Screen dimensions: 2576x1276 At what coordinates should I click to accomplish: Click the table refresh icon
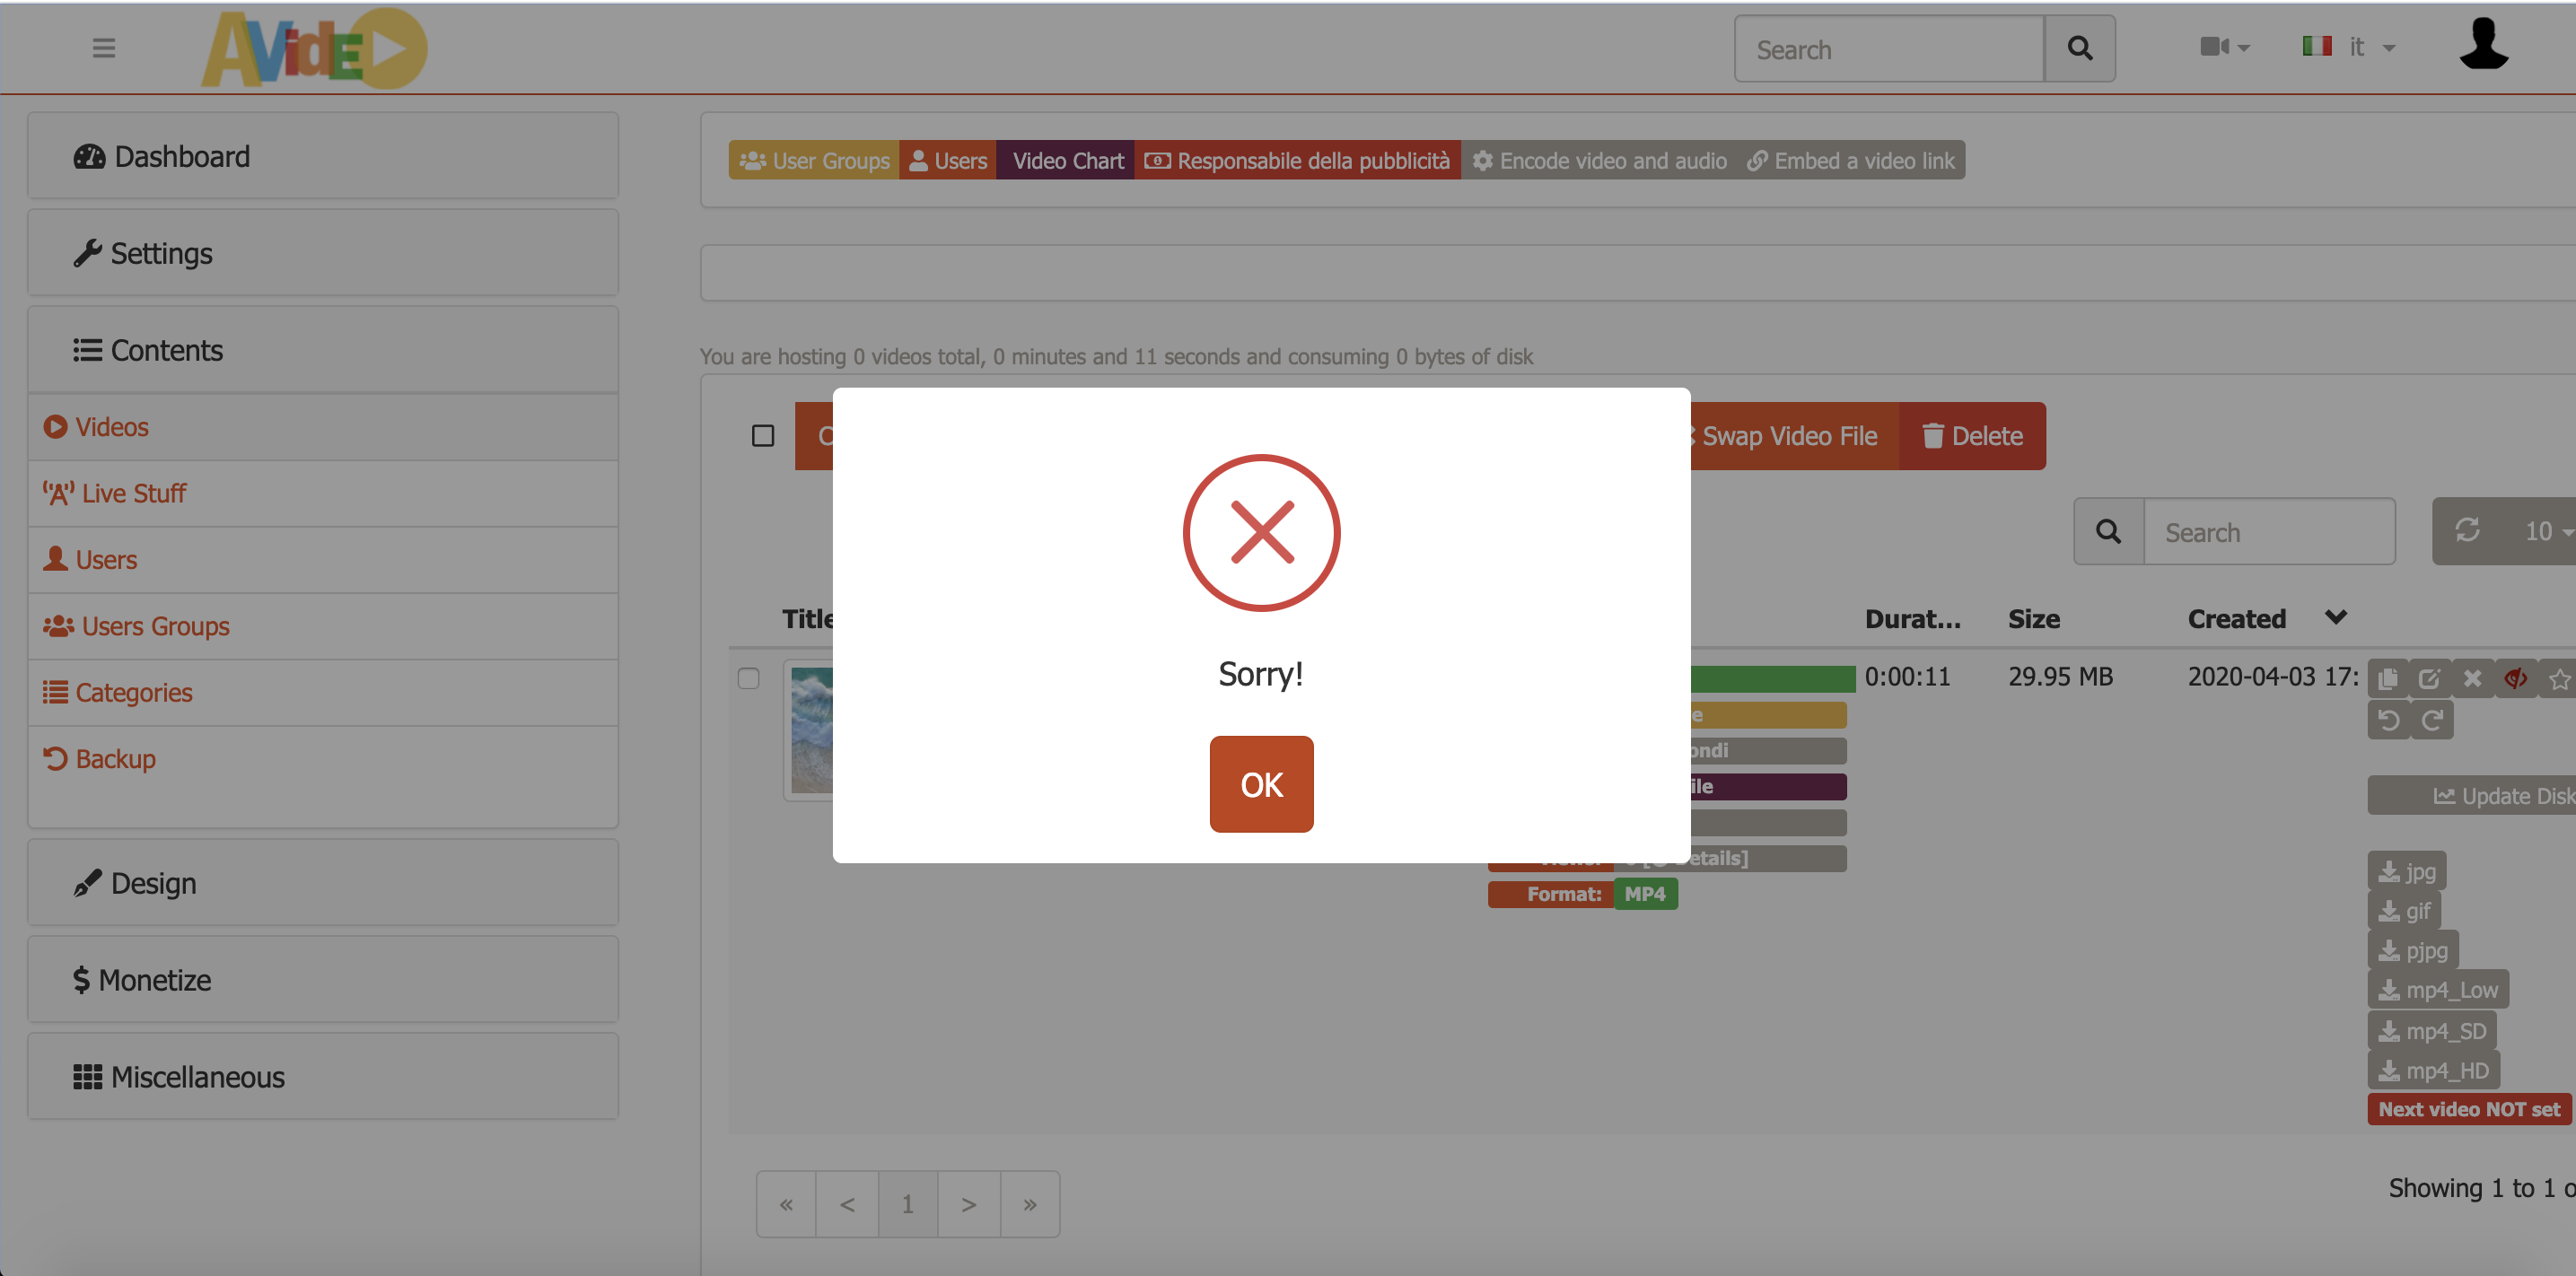coord(2467,530)
